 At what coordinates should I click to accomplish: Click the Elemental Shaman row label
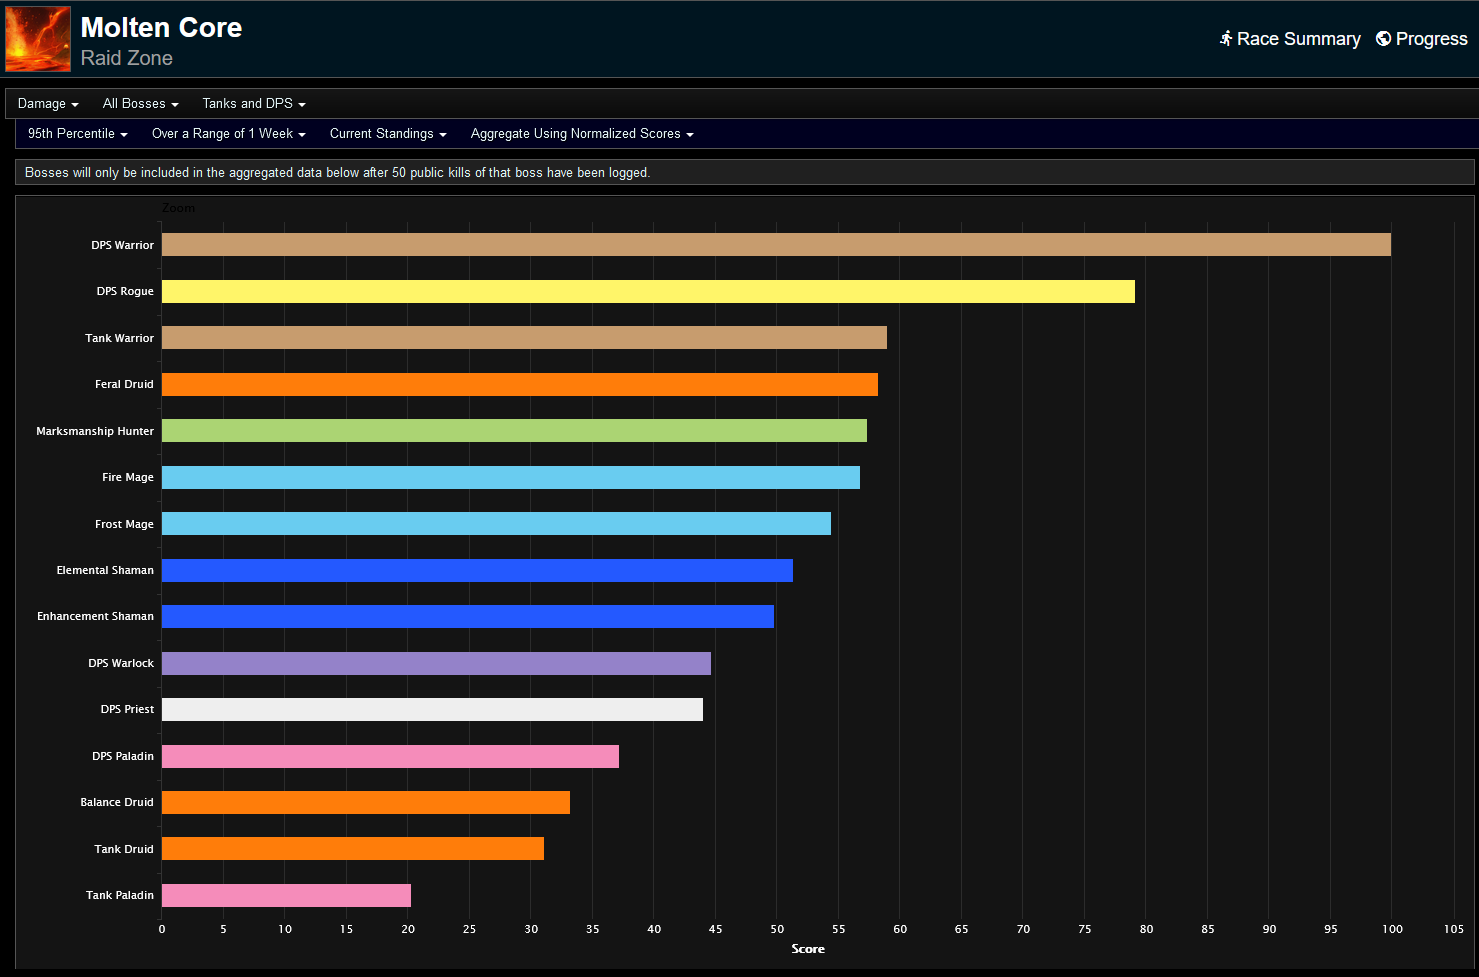click(x=105, y=570)
